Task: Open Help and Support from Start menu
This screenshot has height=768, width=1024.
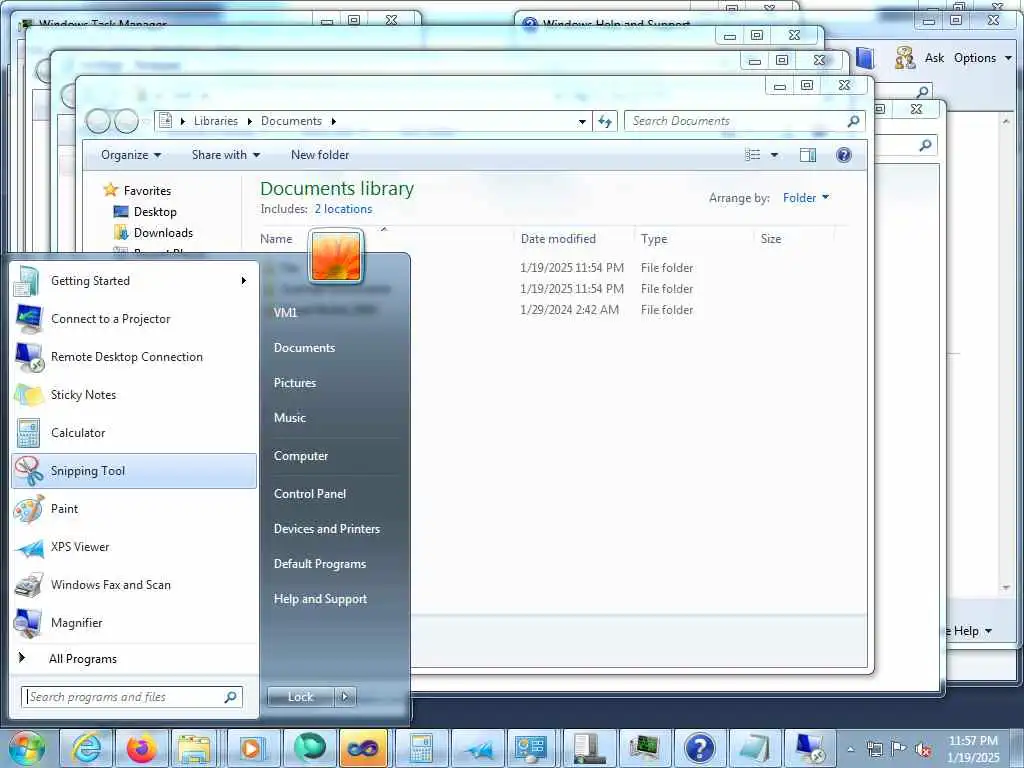Action: pyautogui.click(x=320, y=598)
